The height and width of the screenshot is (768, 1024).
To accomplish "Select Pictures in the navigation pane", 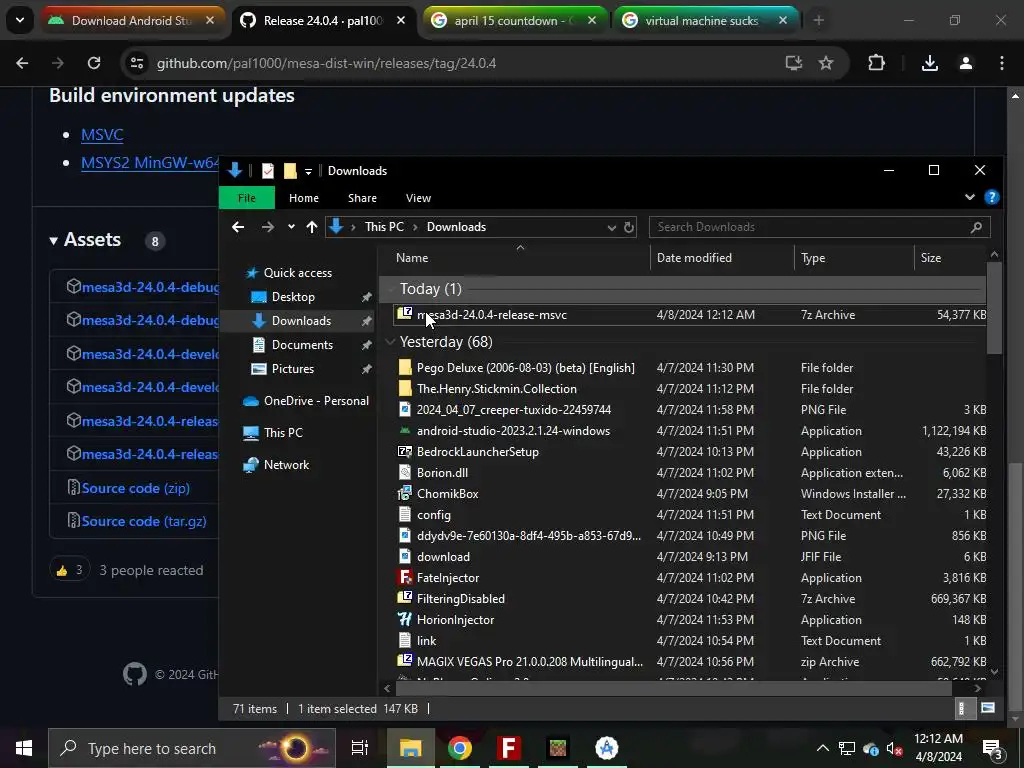I will [293, 368].
